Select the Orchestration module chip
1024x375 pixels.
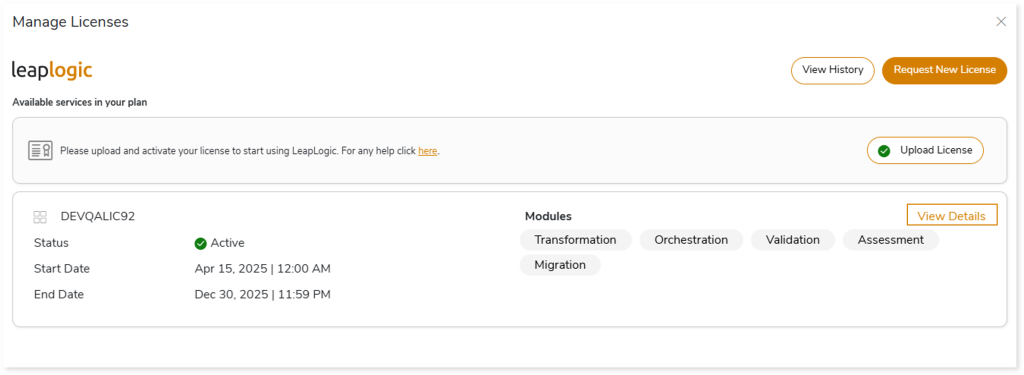tap(691, 240)
